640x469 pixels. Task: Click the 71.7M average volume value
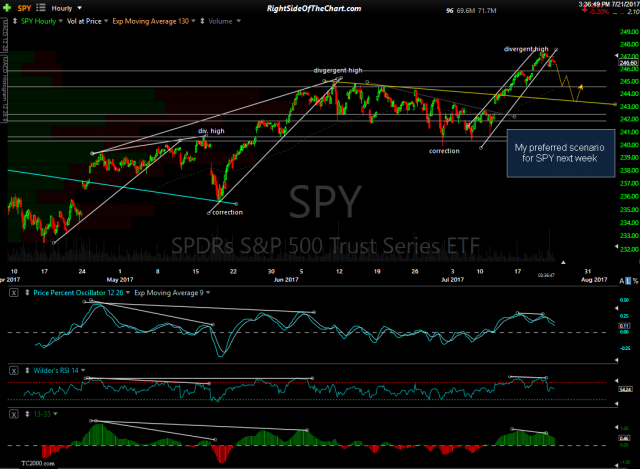(x=487, y=11)
